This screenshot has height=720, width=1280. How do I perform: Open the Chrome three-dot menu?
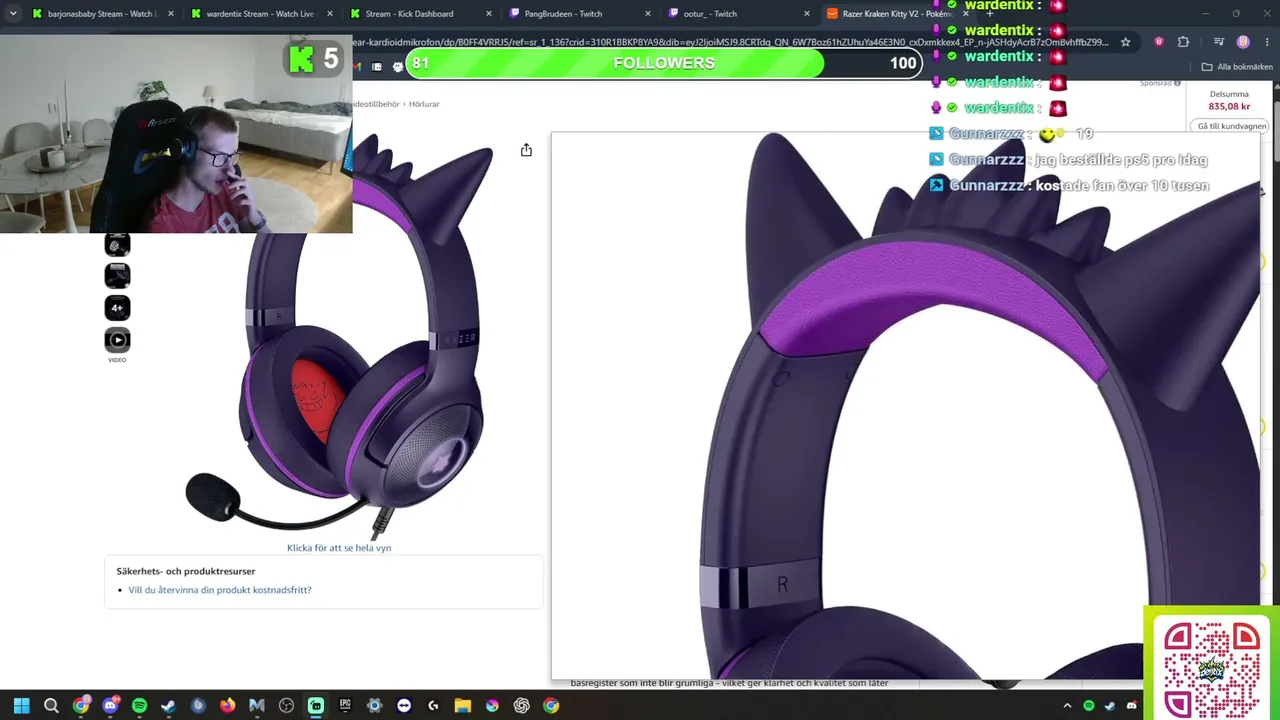(x=1266, y=42)
